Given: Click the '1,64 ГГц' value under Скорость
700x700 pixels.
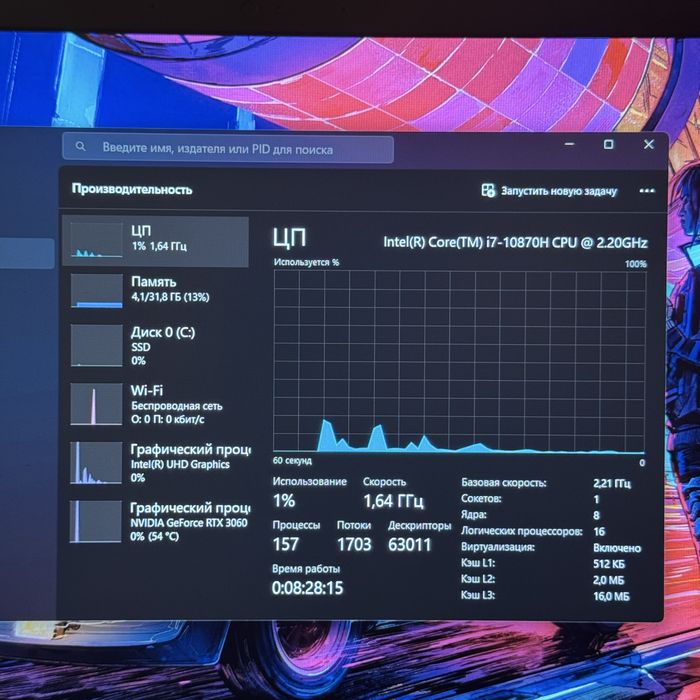Looking at the screenshot, I should (x=393, y=501).
